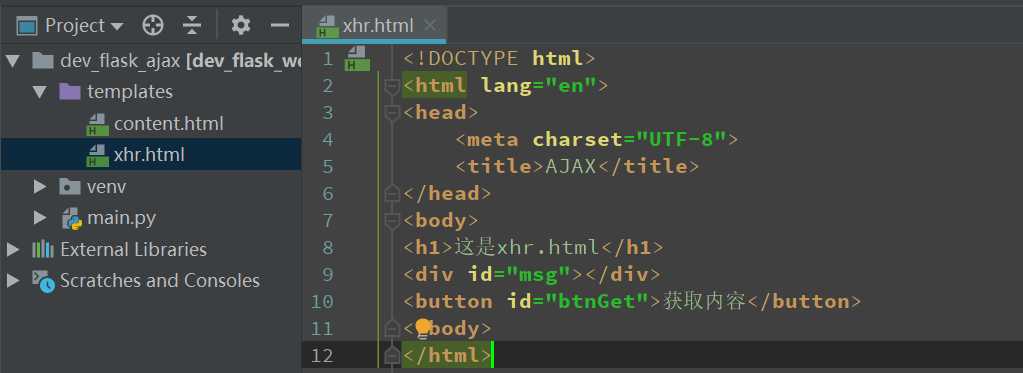The height and width of the screenshot is (373, 1023).
Task: Collapse the dev_flask_ajax project root
Action: (12, 61)
